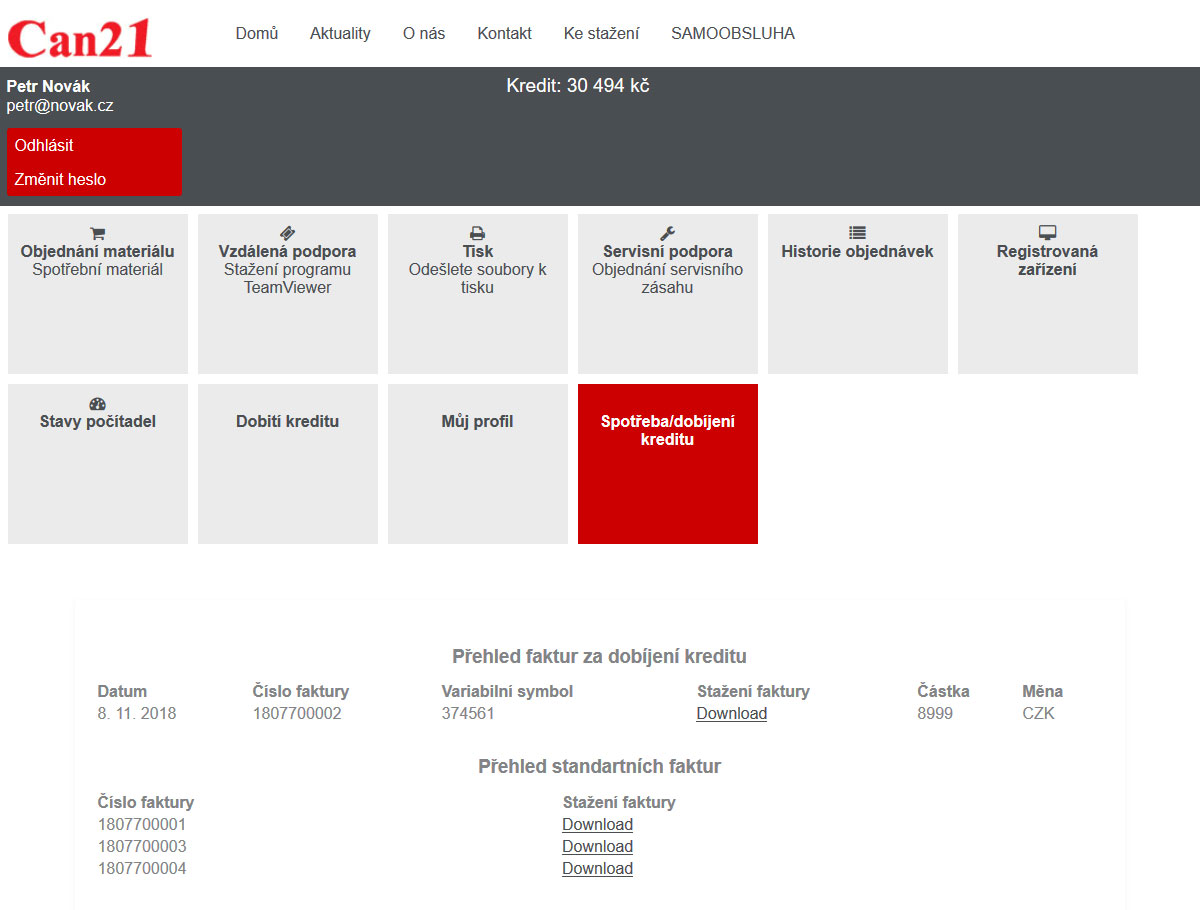
Task: Click the shopping cart icon for Objednání materiálu
Action: [x=97, y=233]
